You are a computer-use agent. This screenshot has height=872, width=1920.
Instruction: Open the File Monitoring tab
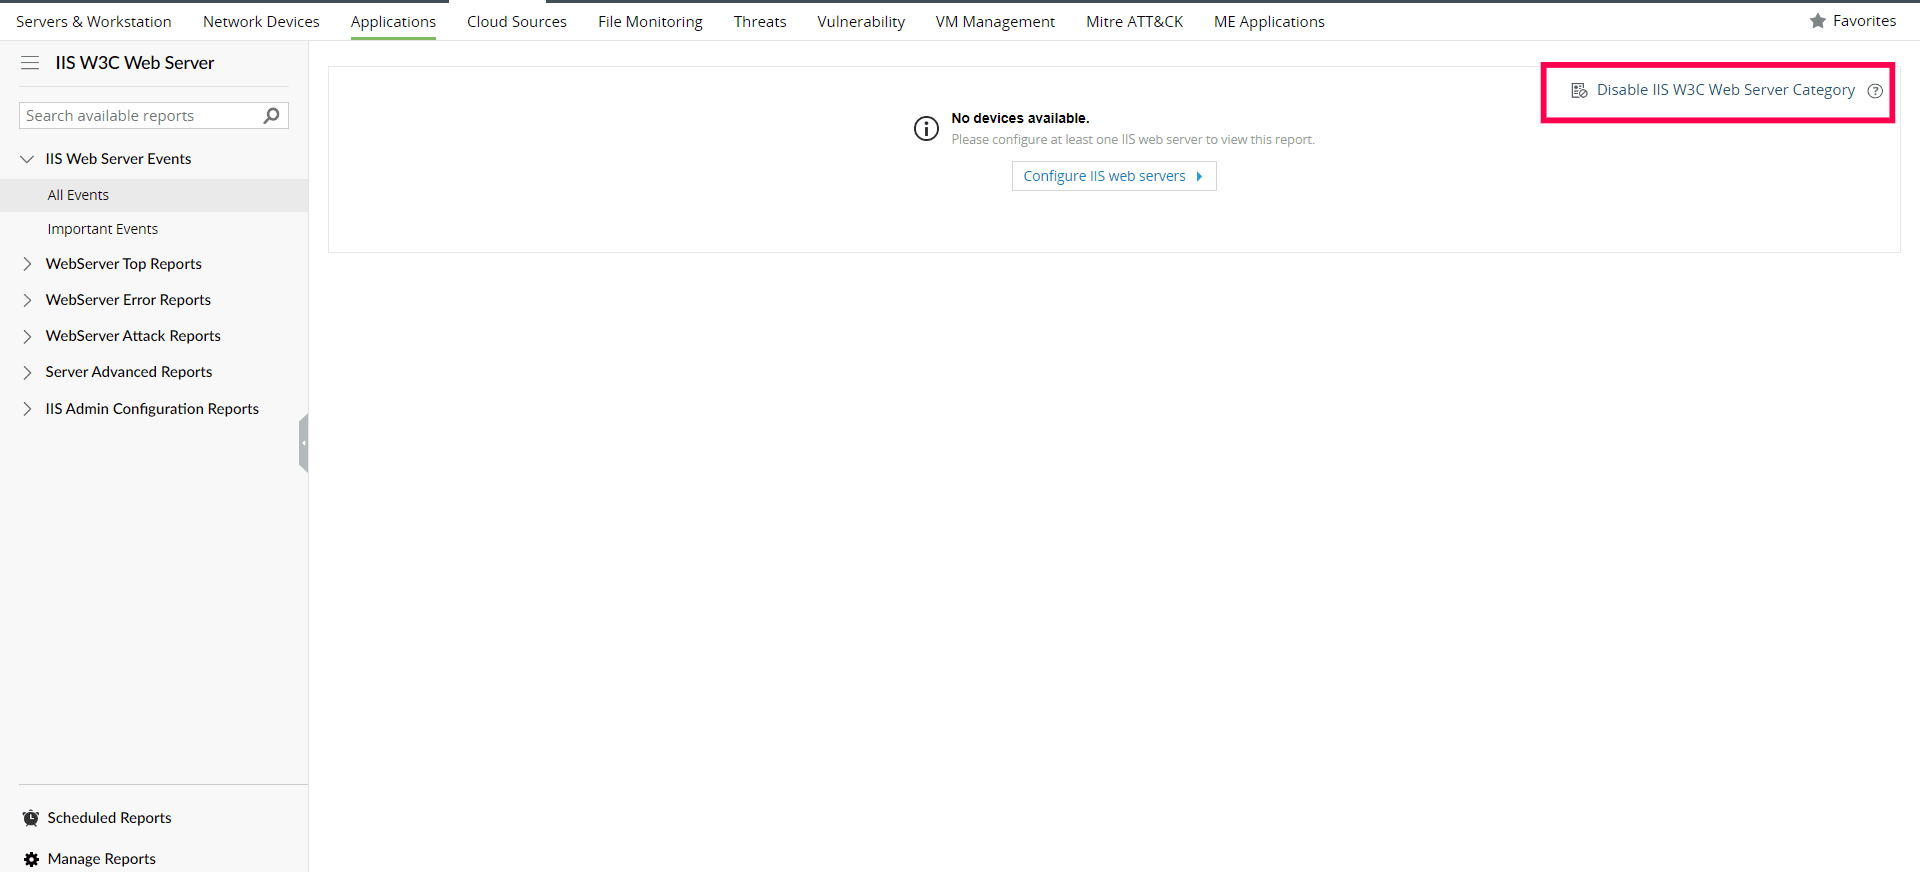(x=650, y=21)
